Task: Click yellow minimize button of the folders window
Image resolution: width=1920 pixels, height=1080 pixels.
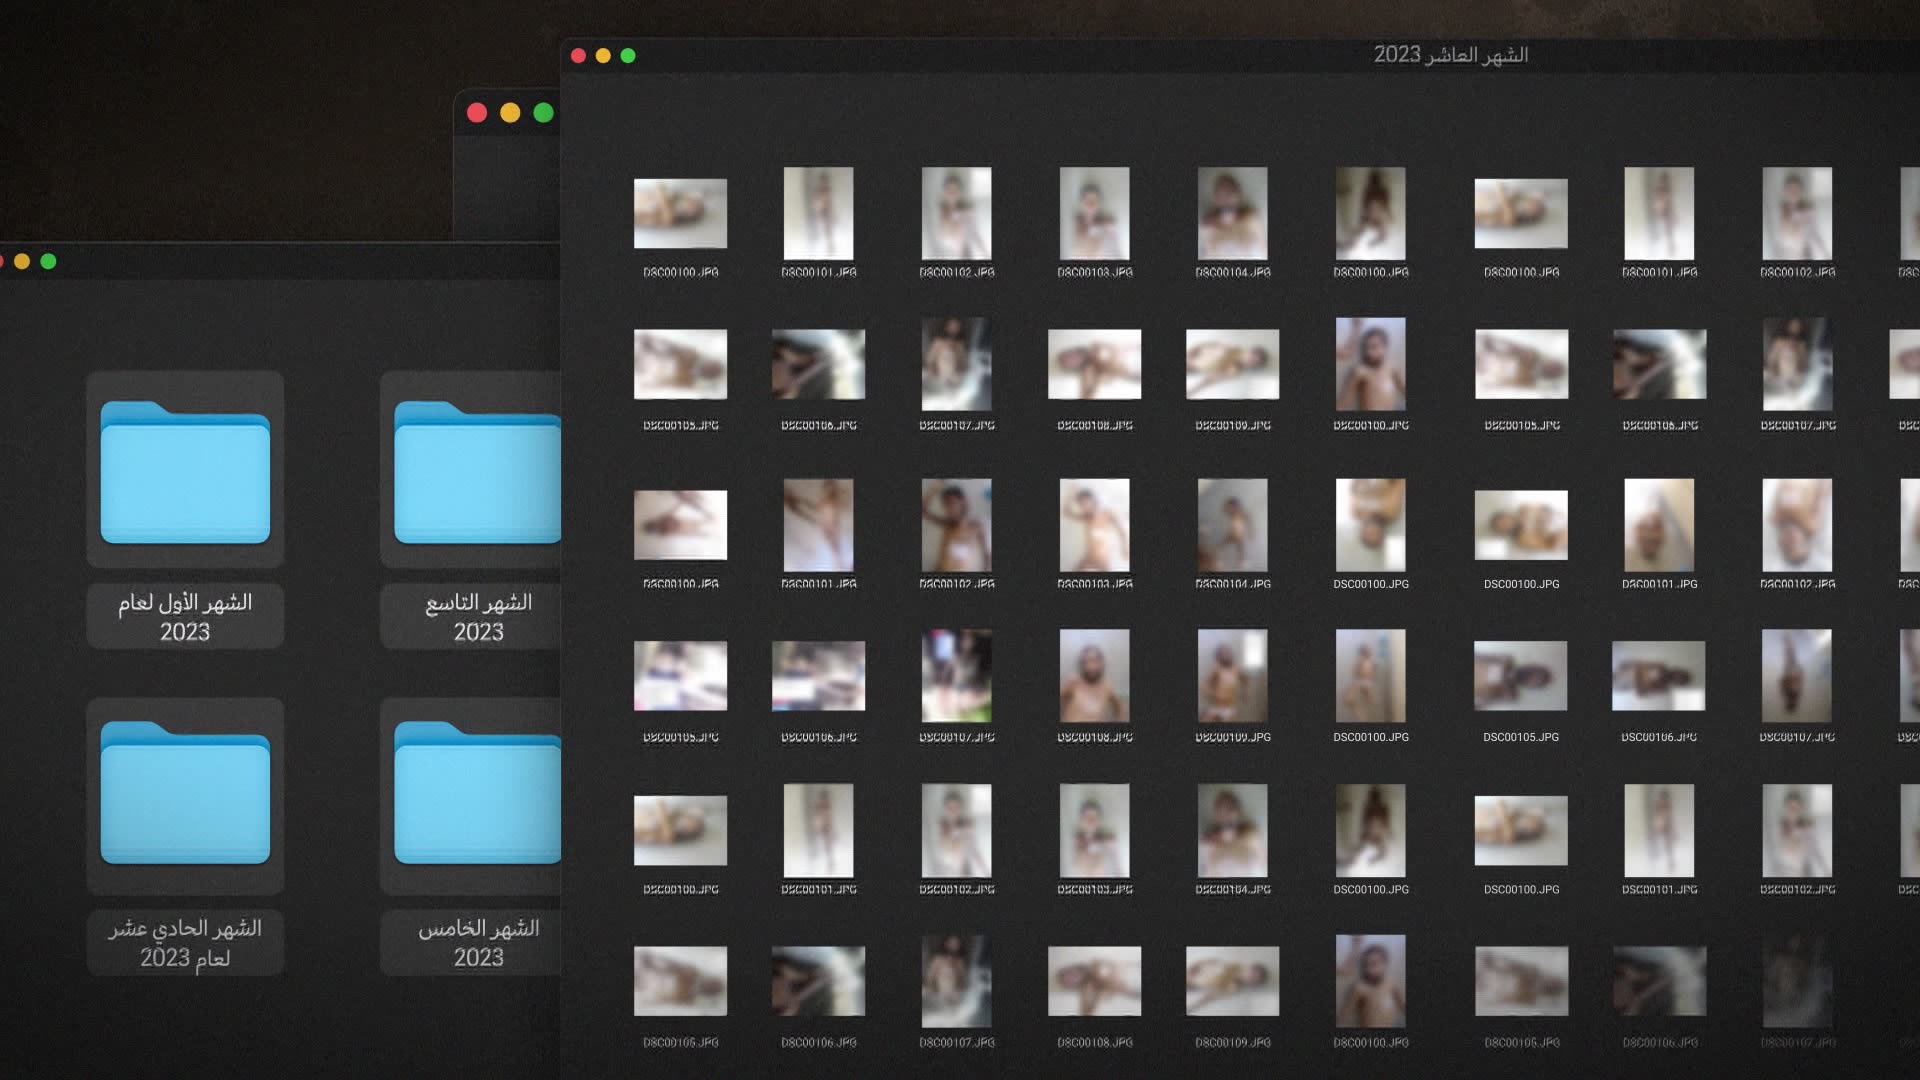Action: point(22,262)
